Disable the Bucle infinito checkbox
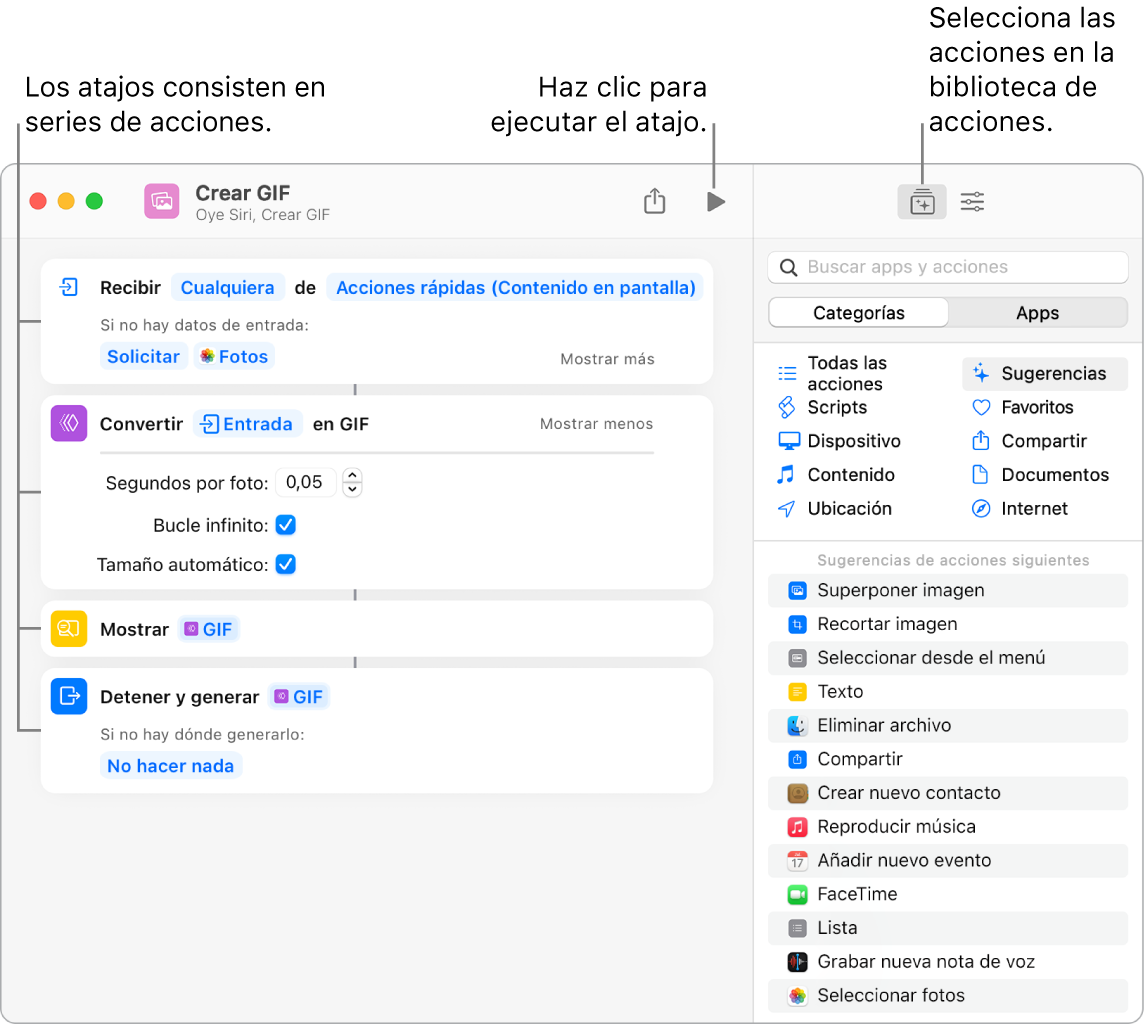This screenshot has width=1146, height=1024. tap(285, 524)
